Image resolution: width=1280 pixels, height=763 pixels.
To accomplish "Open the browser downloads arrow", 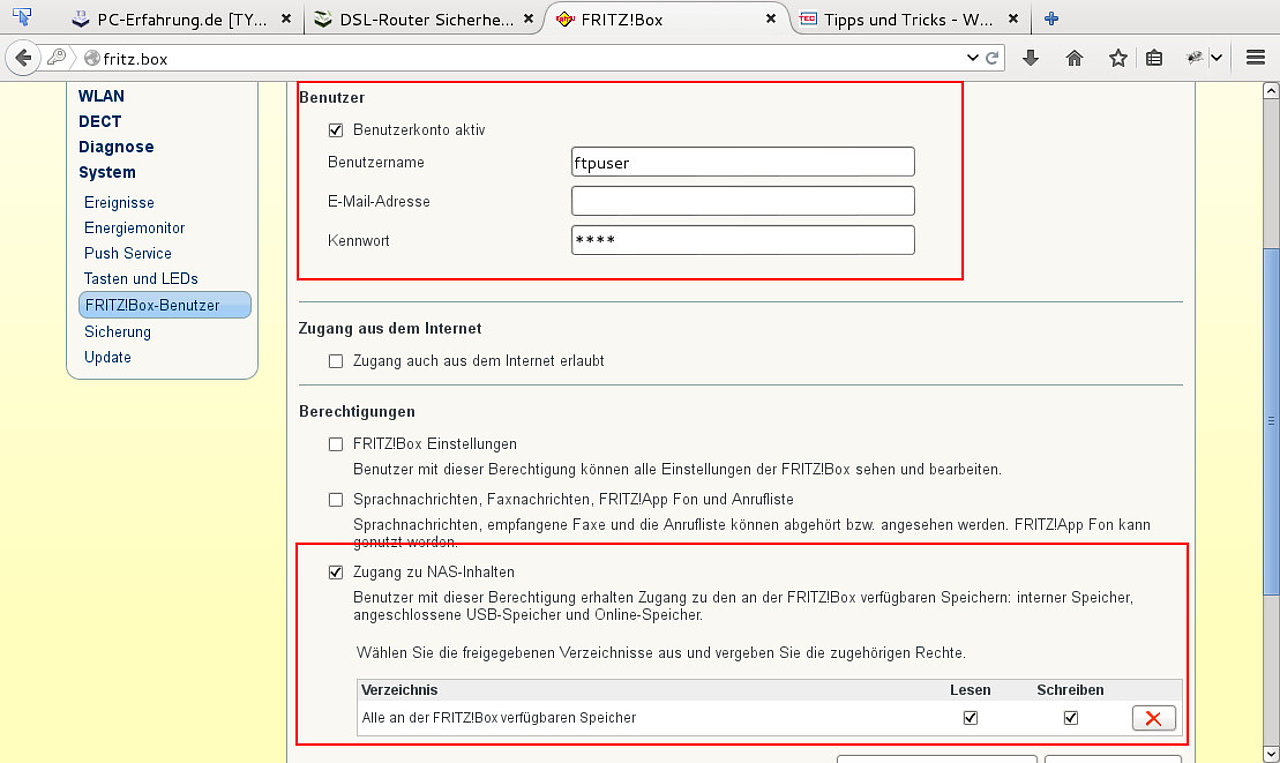I will tap(1031, 58).
